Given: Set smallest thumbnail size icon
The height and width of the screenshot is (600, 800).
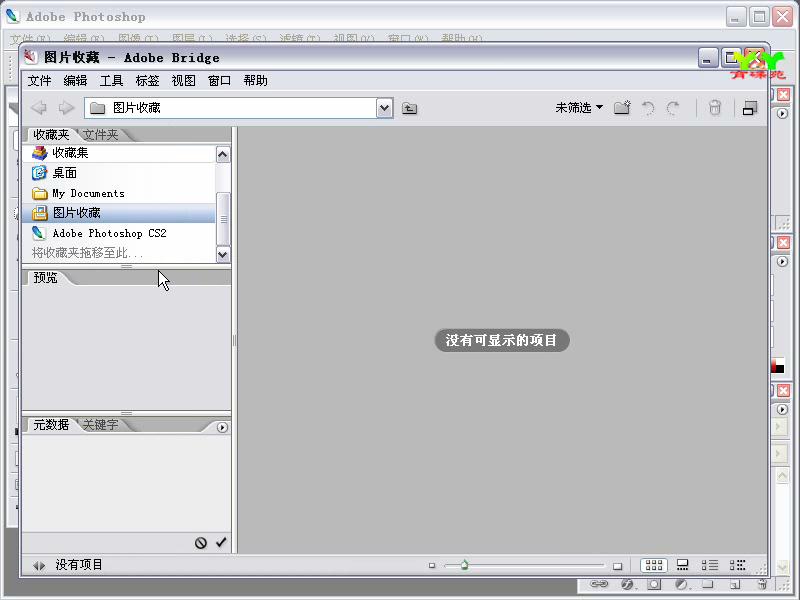Looking at the screenshot, I should coord(432,565).
